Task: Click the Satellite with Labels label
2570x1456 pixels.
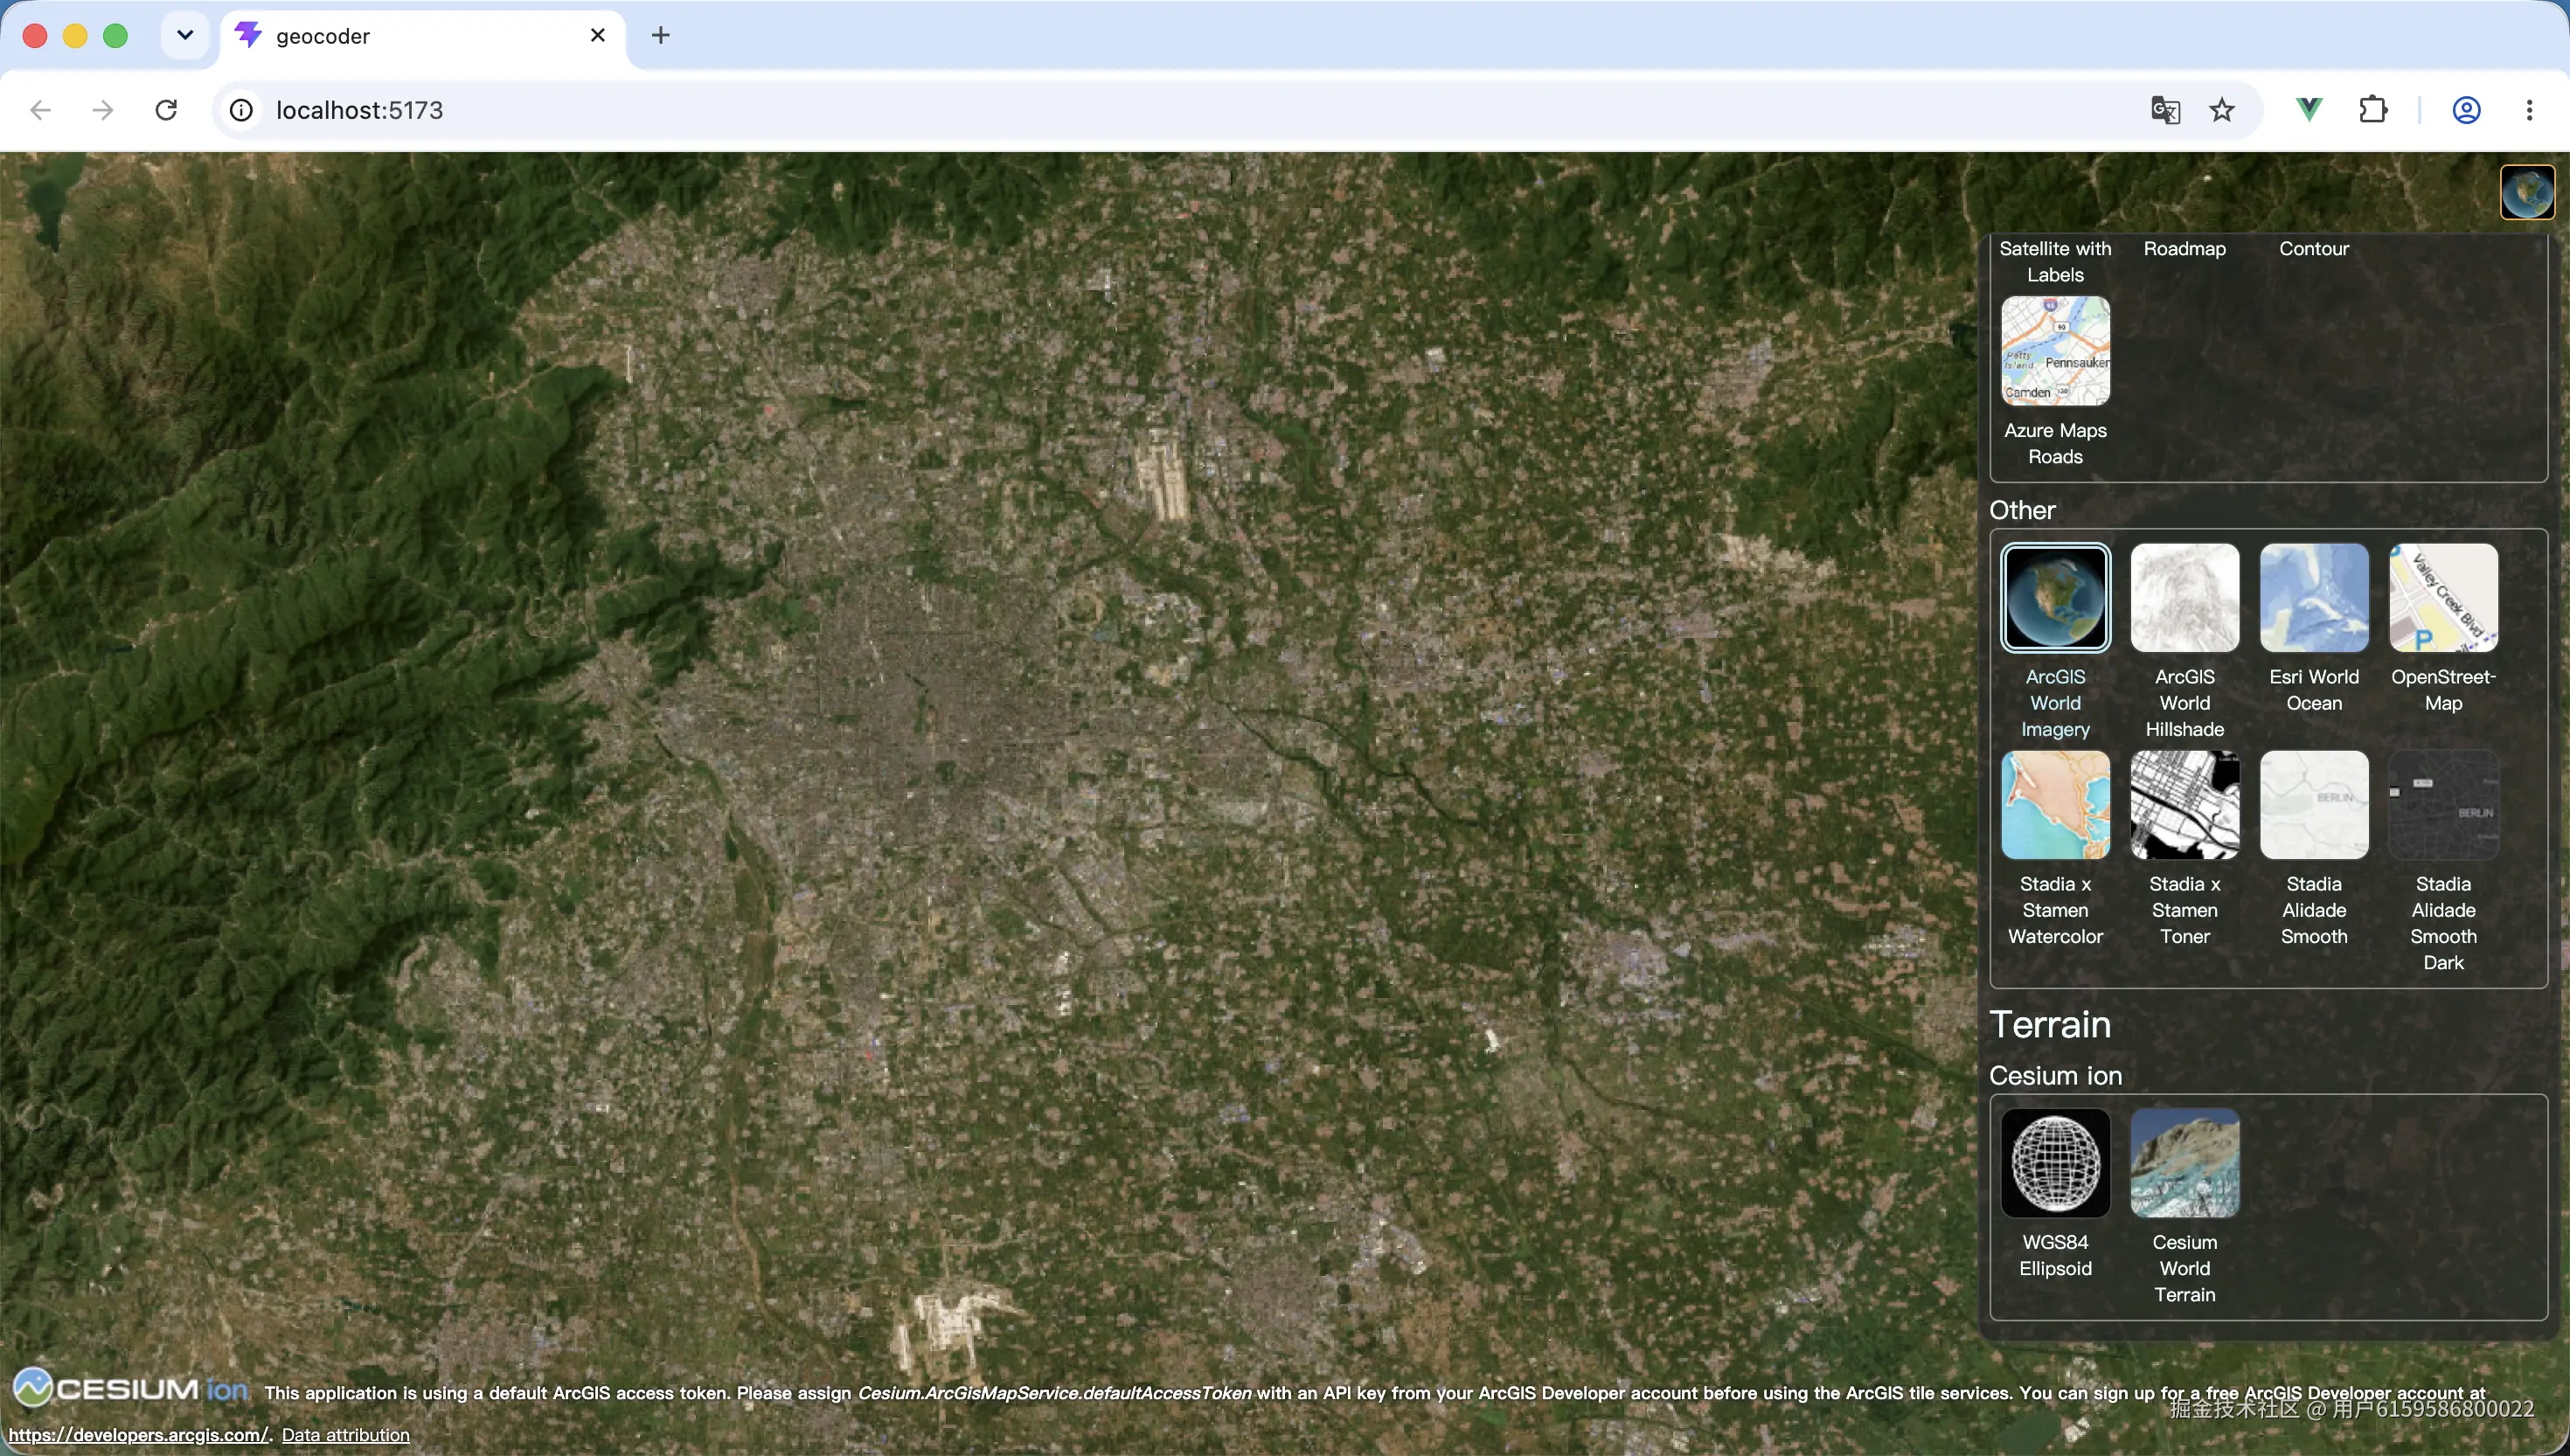Action: (2055, 261)
